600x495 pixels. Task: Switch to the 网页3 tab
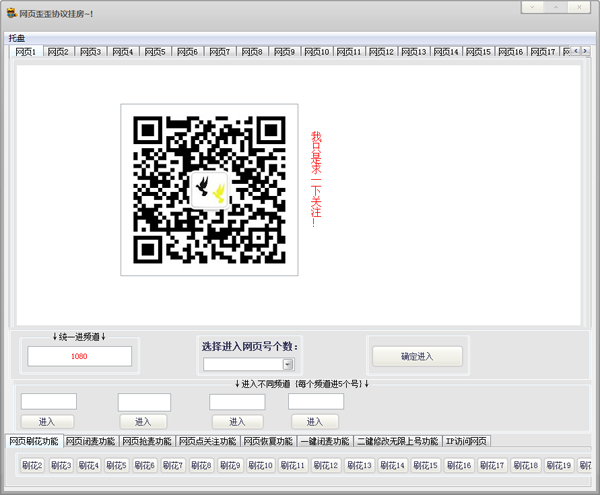tap(90, 52)
